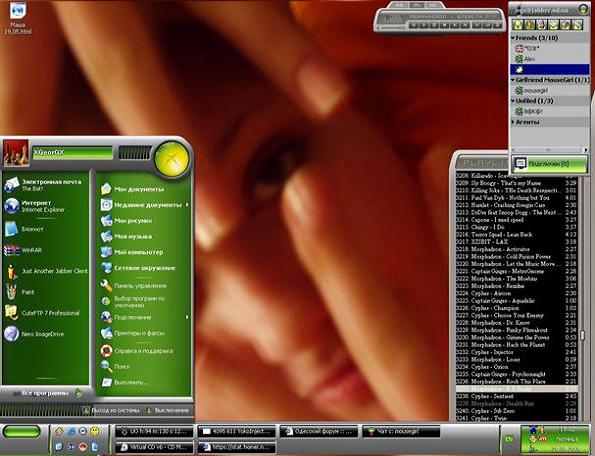Viewport: 595px width, 456px height.
Task: Open Панель управления (Control Panel)
Action: [x=144, y=286]
